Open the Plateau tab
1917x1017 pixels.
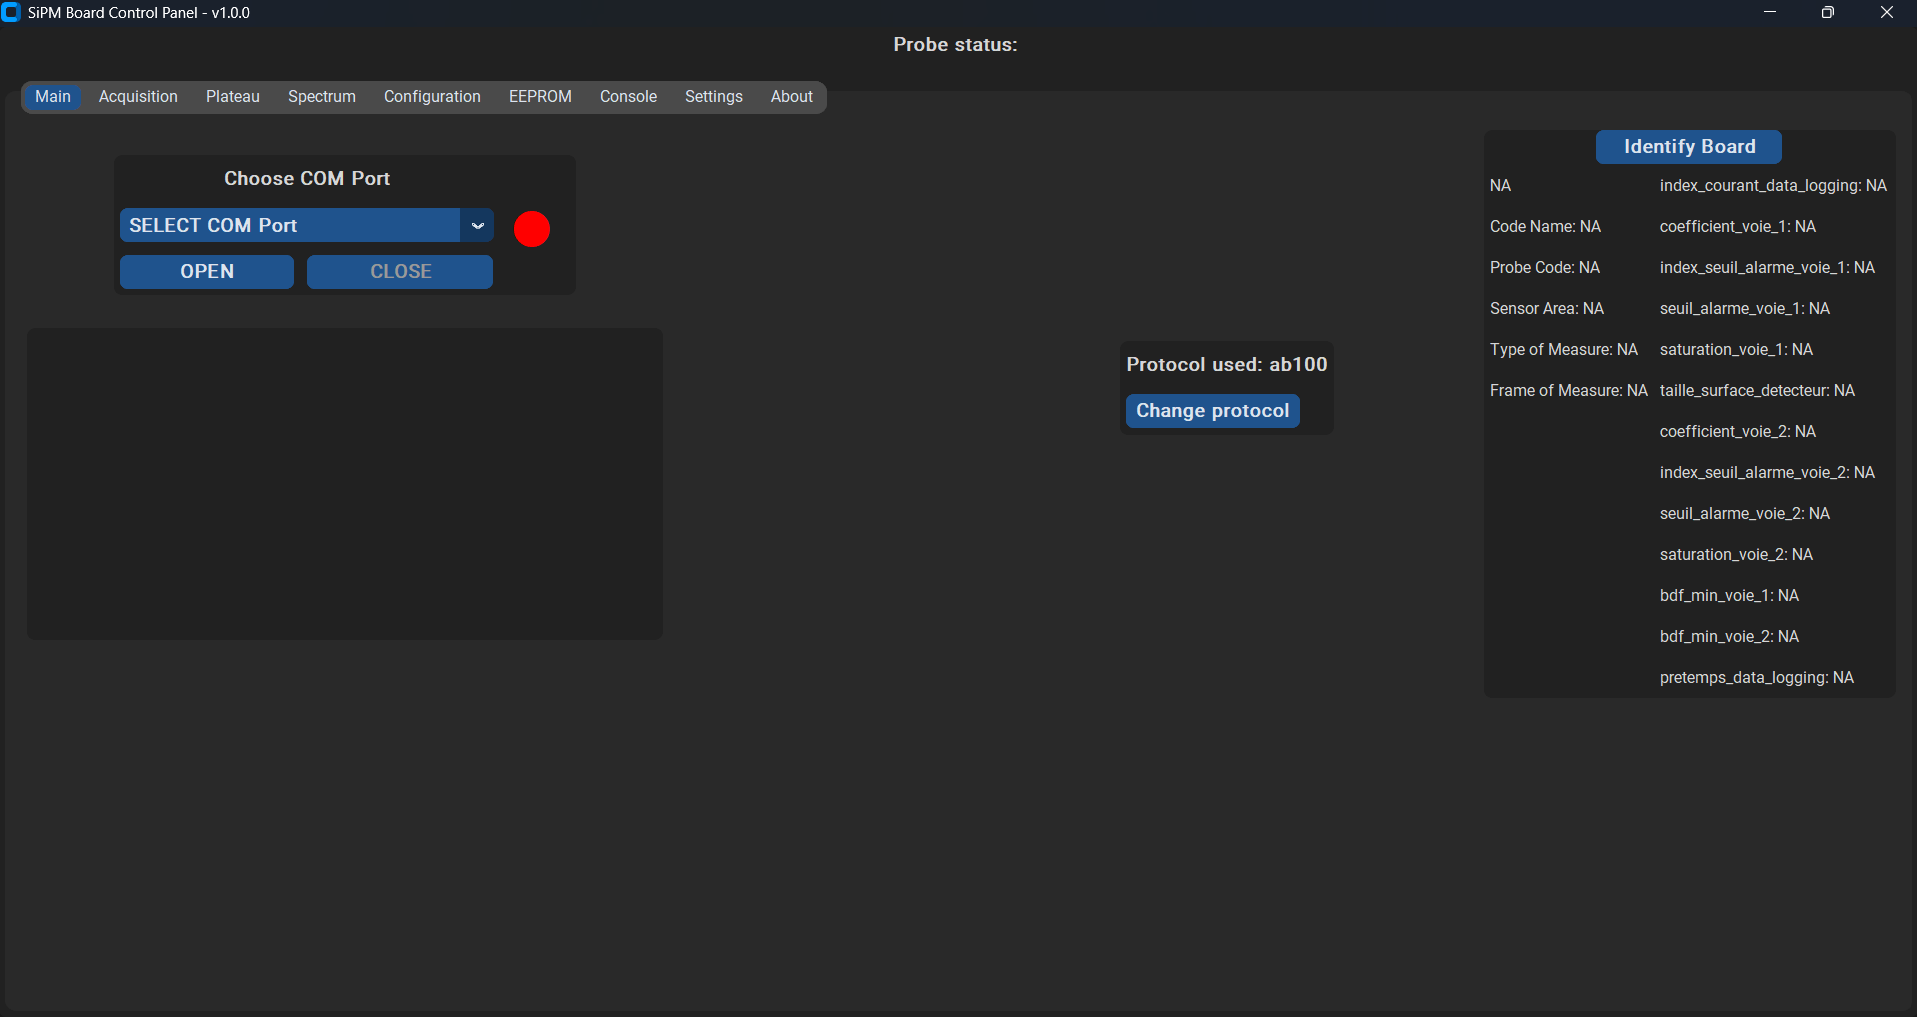[233, 97]
